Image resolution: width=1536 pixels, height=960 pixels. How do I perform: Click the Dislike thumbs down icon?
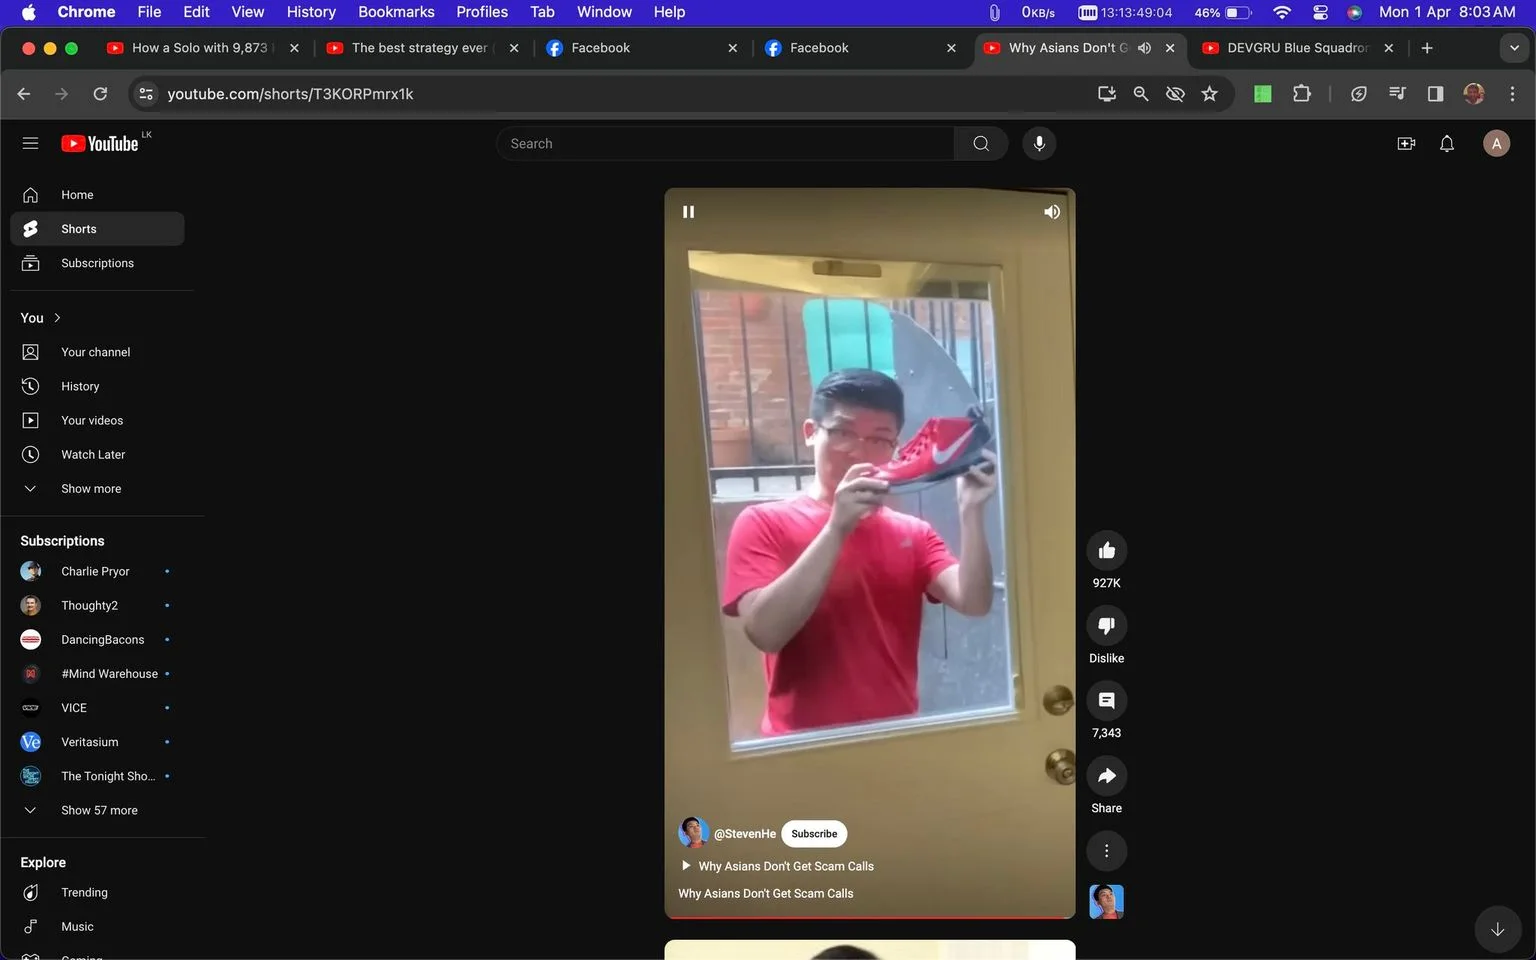point(1106,626)
